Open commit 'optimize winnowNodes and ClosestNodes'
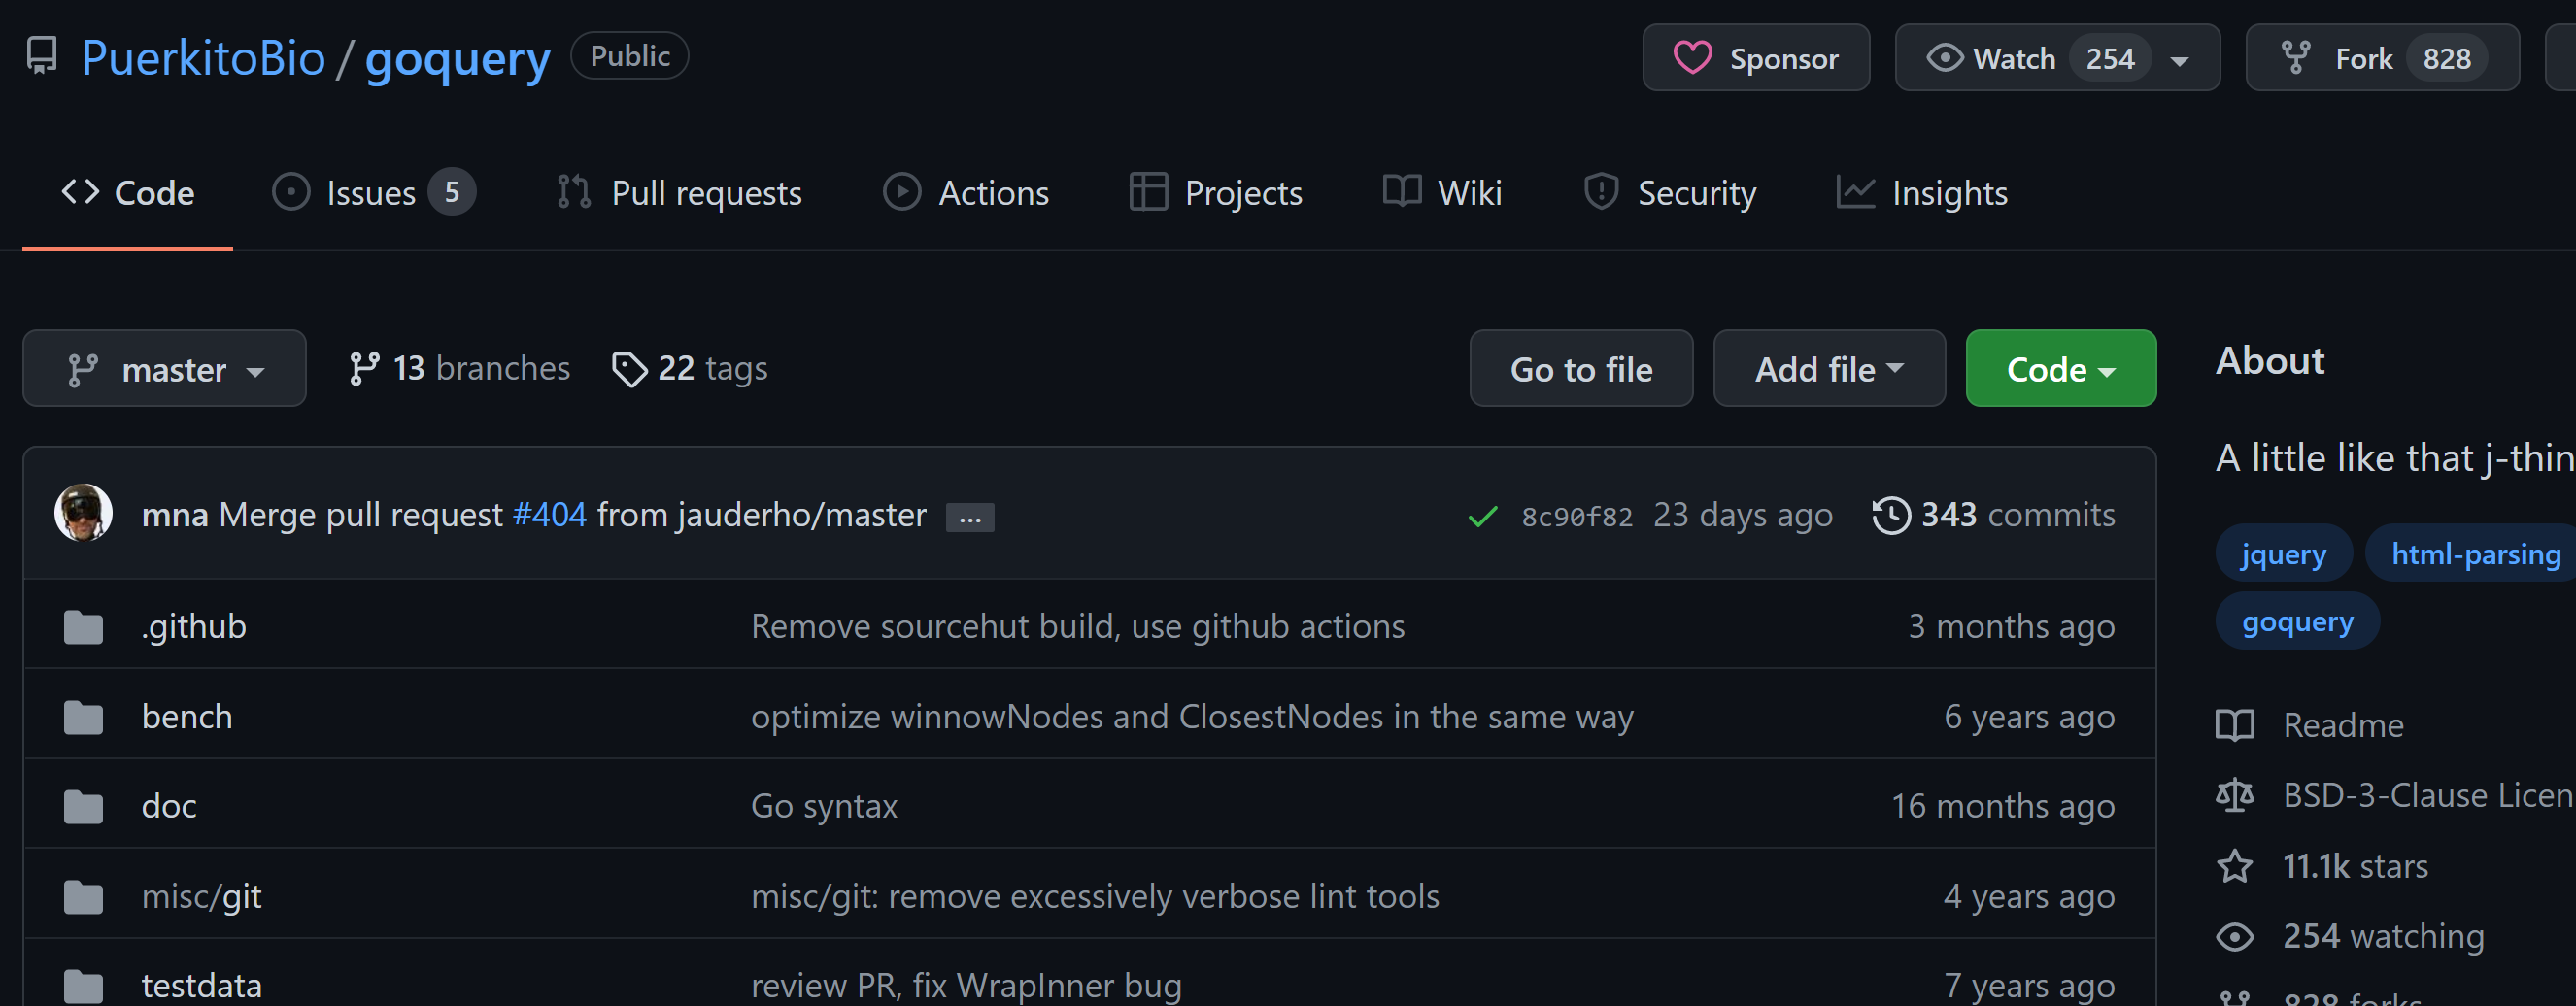 (x=1192, y=716)
